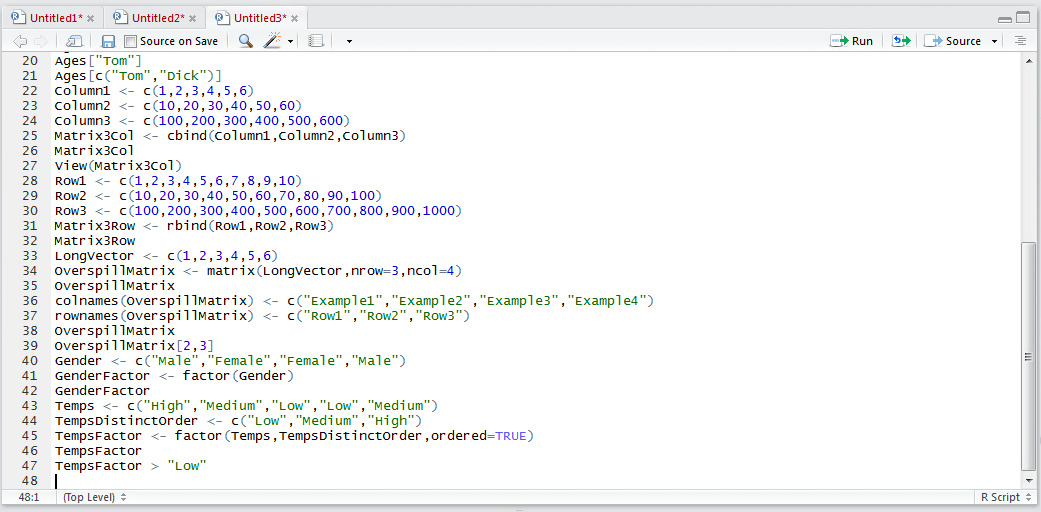Click the TempsDistinctOrder assignment line
This screenshot has height=512, width=1041.
tap(238, 421)
